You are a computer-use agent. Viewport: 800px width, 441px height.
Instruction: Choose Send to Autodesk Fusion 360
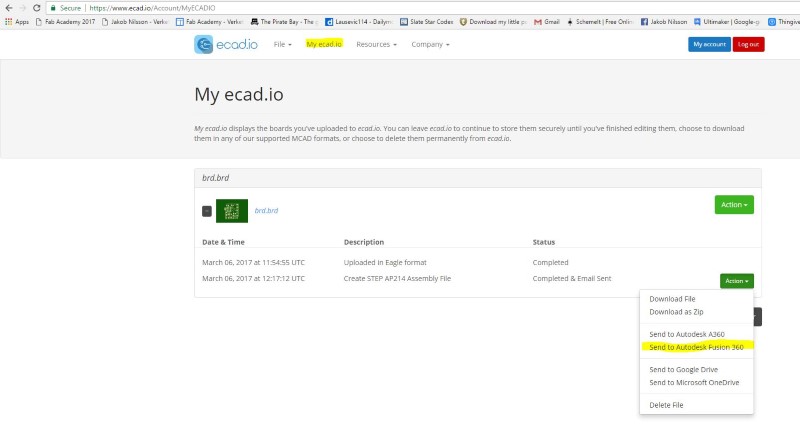point(696,347)
